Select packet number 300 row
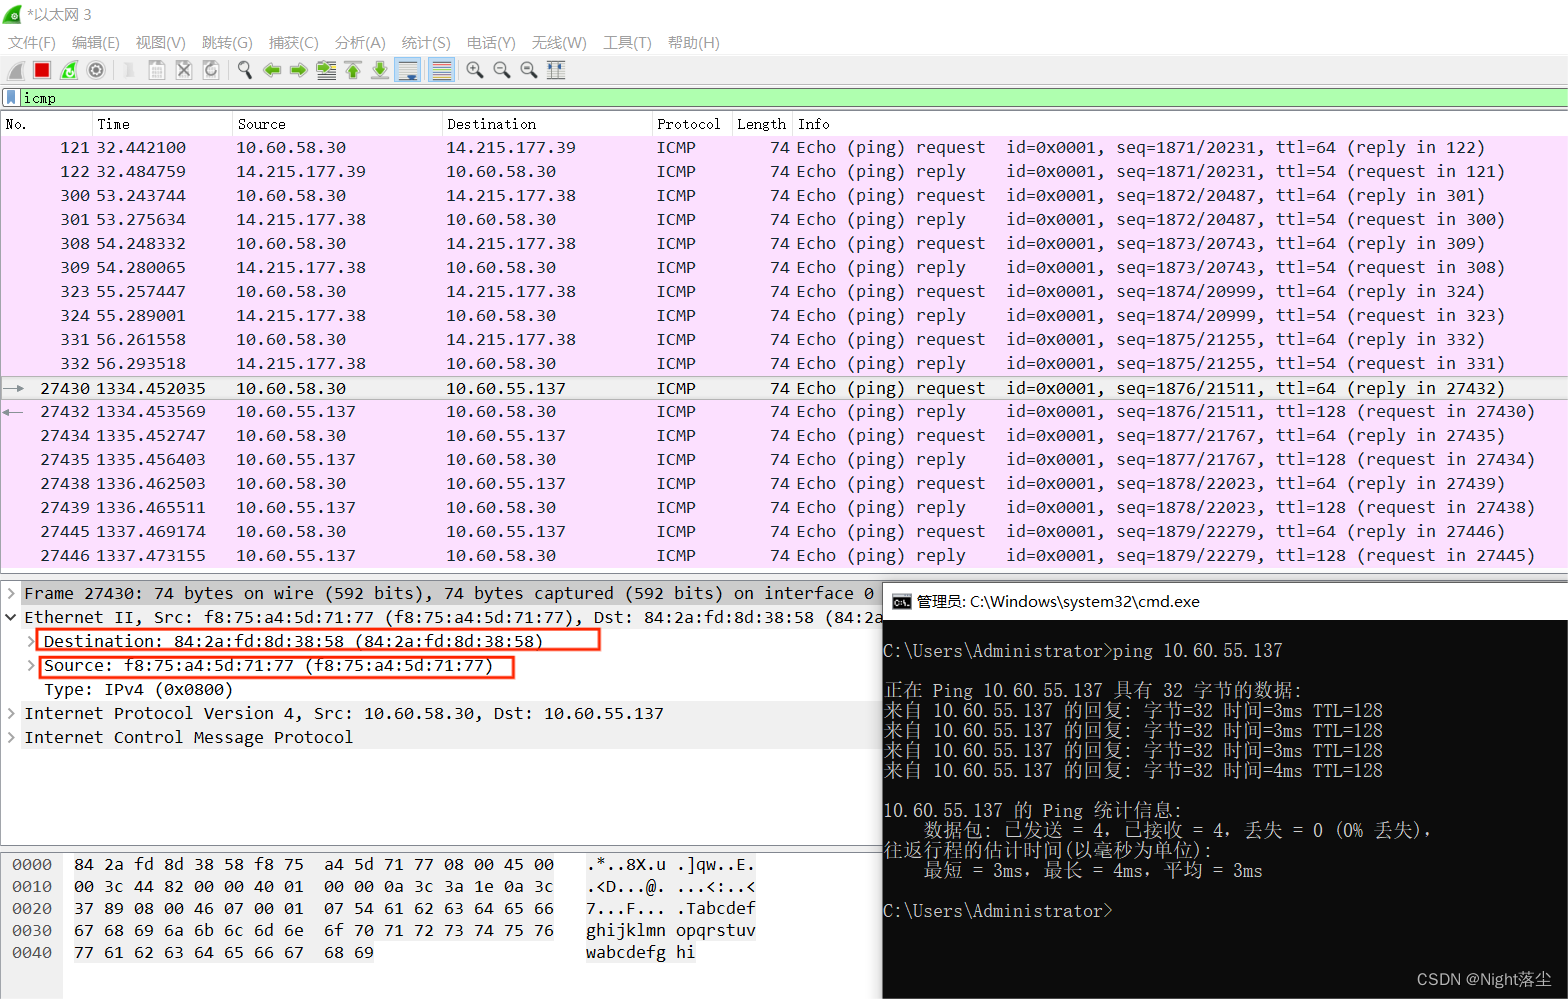The image size is (1568, 999). click(x=784, y=196)
